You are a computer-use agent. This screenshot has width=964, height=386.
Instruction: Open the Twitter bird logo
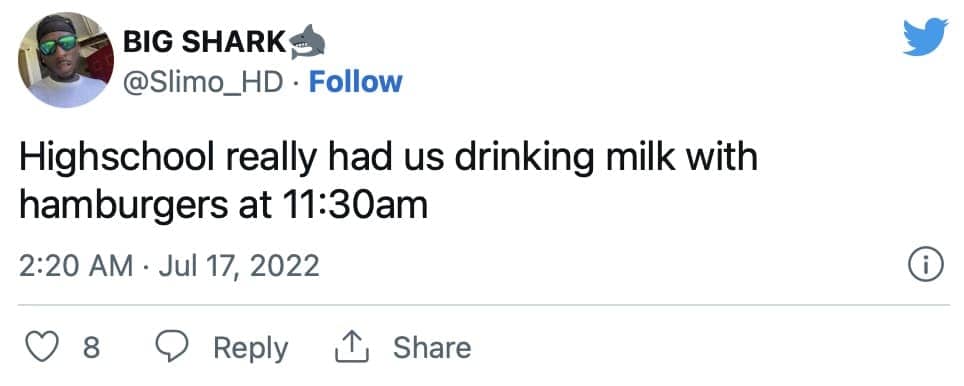tap(925, 37)
